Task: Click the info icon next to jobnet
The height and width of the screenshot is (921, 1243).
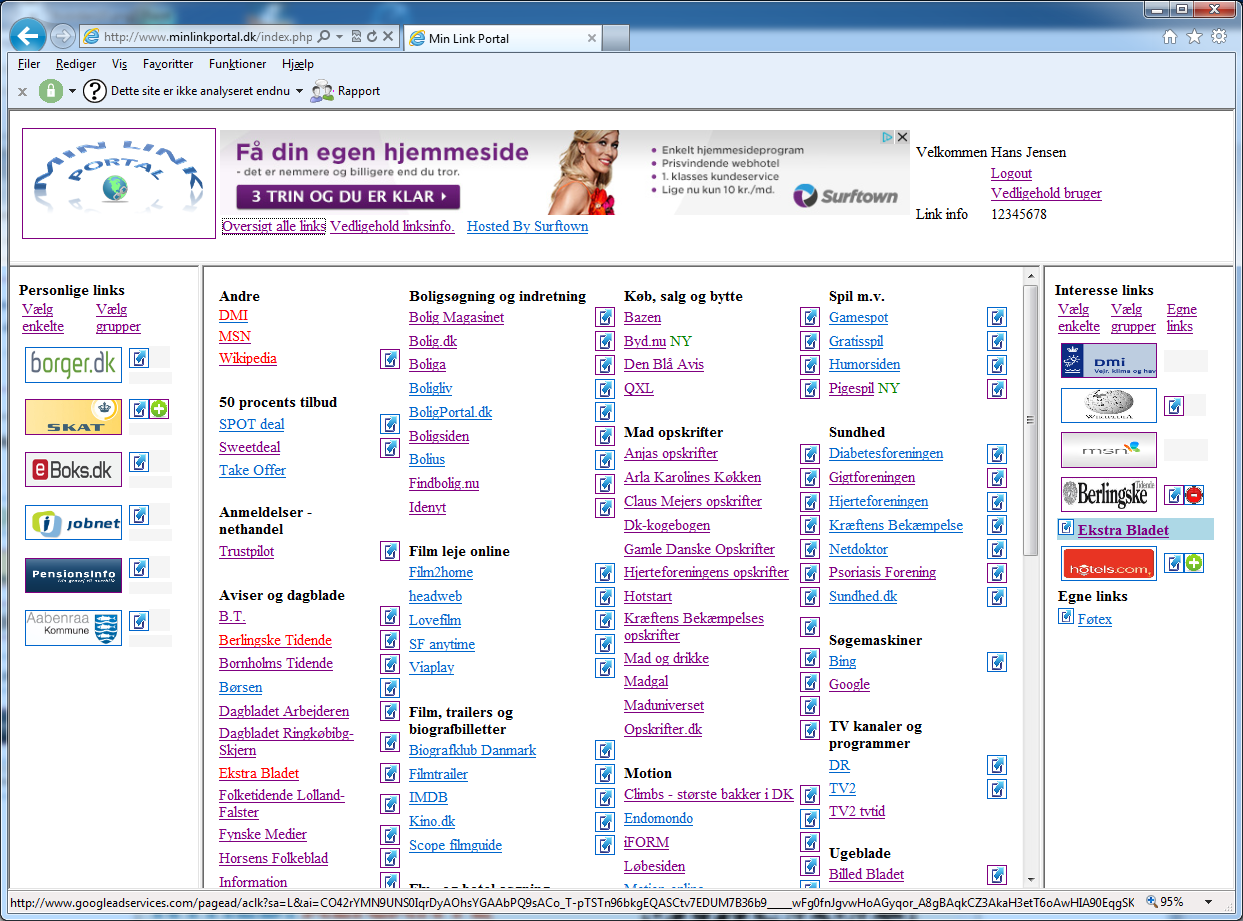Action: click(x=139, y=515)
